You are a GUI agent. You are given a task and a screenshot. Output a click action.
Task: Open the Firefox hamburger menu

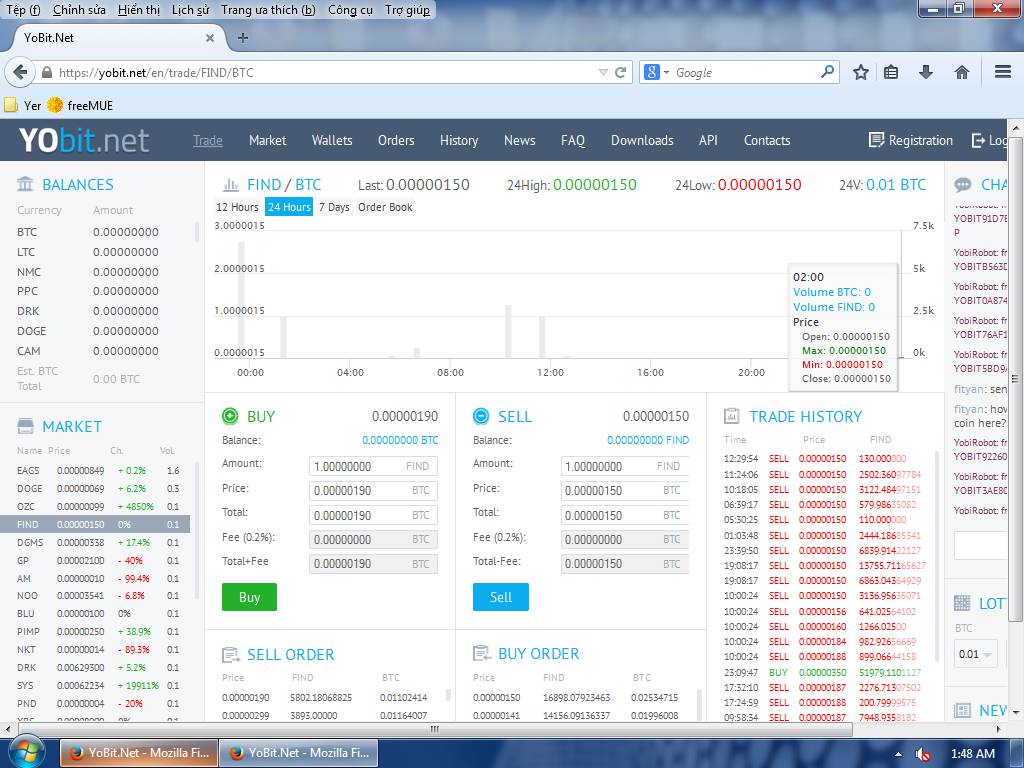1003,72
